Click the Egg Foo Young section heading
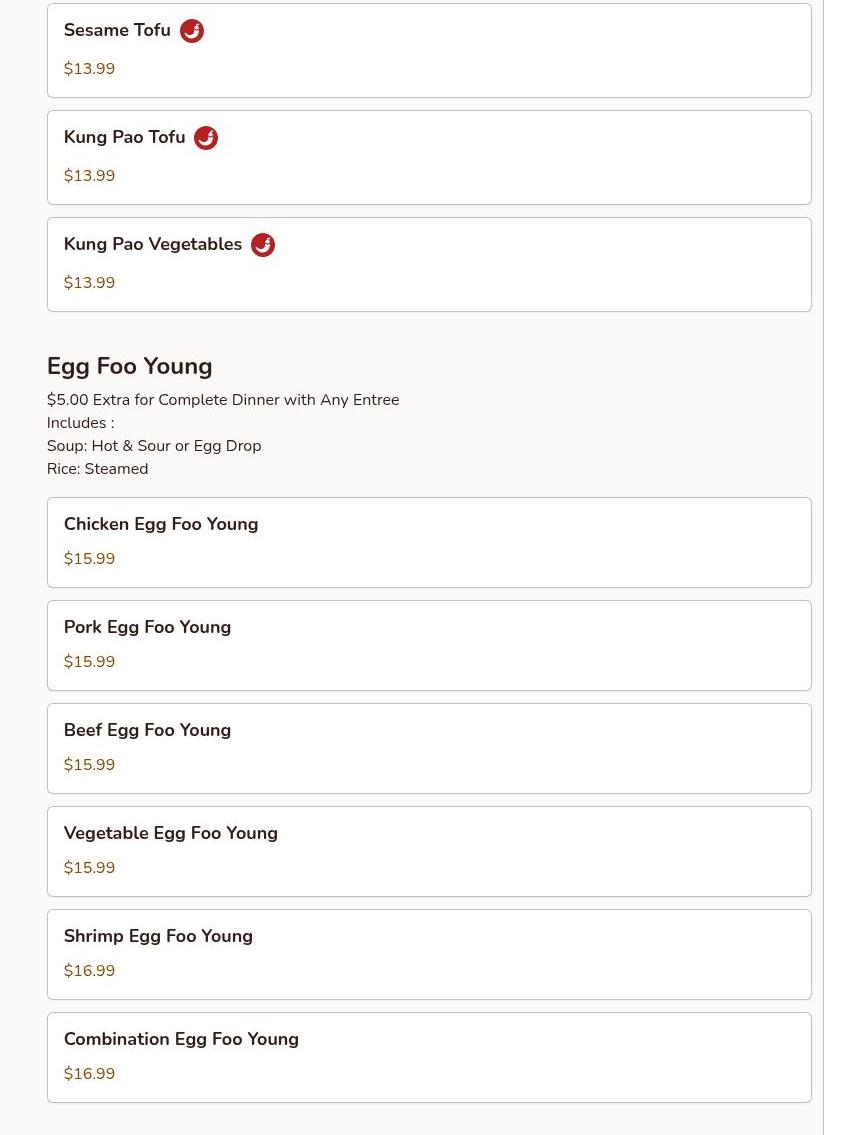Image resolution: width=844 pixels, height=1135 pixels. (130, 366)
